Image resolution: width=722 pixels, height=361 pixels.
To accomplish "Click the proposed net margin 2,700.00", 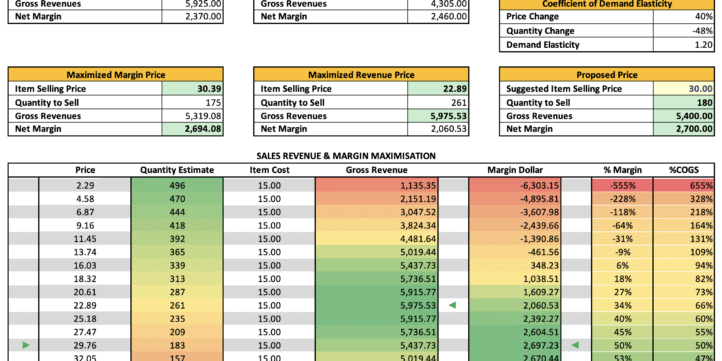I will 684,129.
